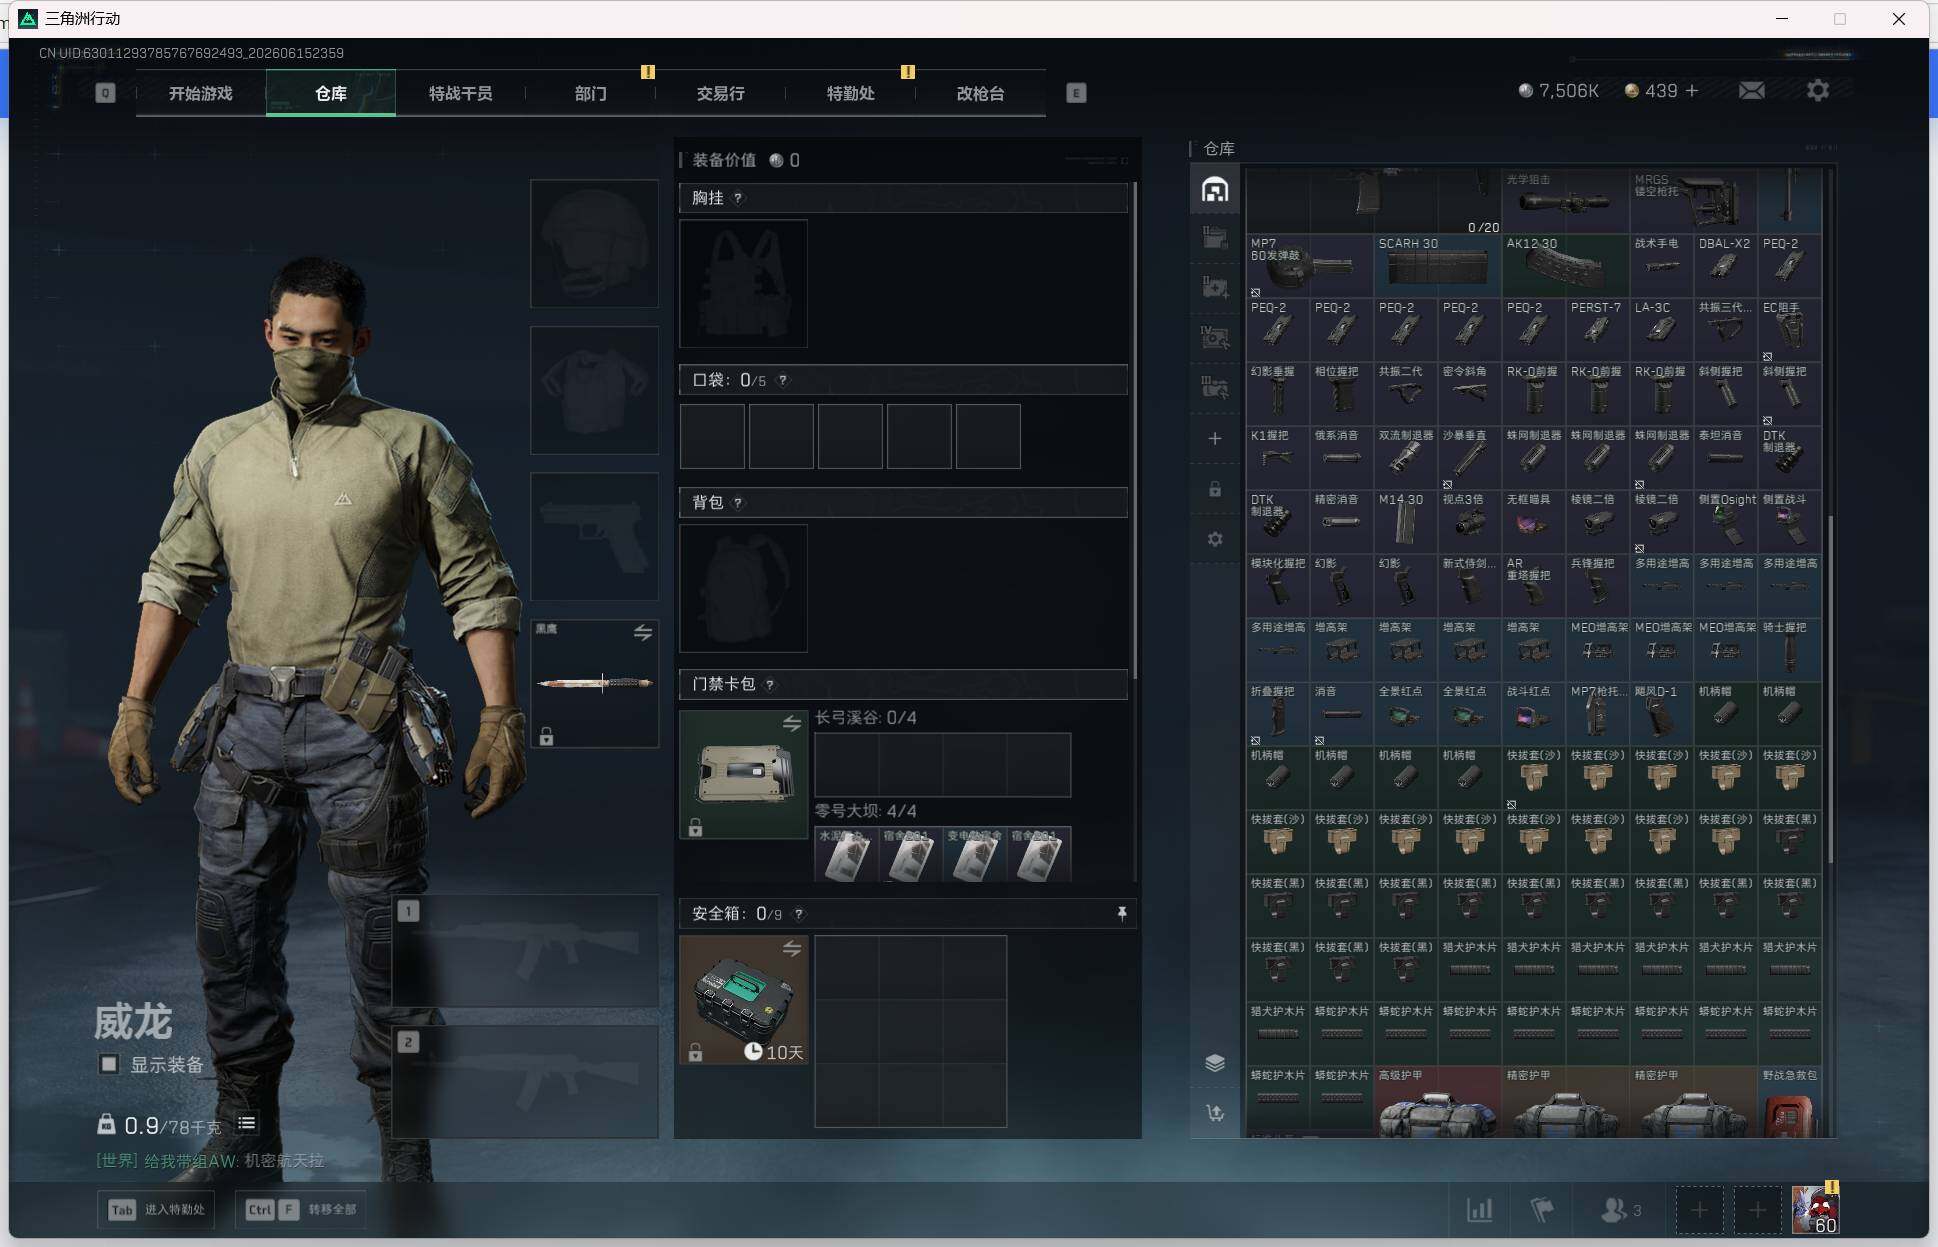This screenshot has width=1938, height=1247.
Task: Swap the 黑鹰 melee knife
Action: (643, 633)
